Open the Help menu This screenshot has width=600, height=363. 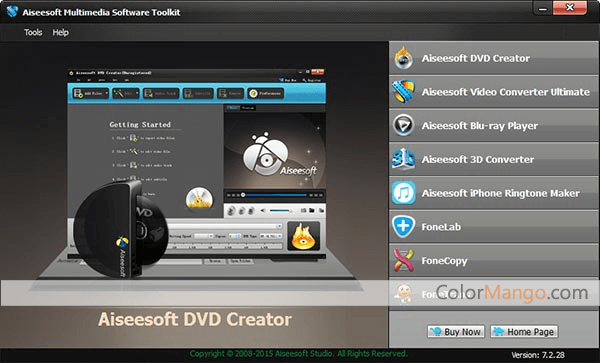pos(60,33)
